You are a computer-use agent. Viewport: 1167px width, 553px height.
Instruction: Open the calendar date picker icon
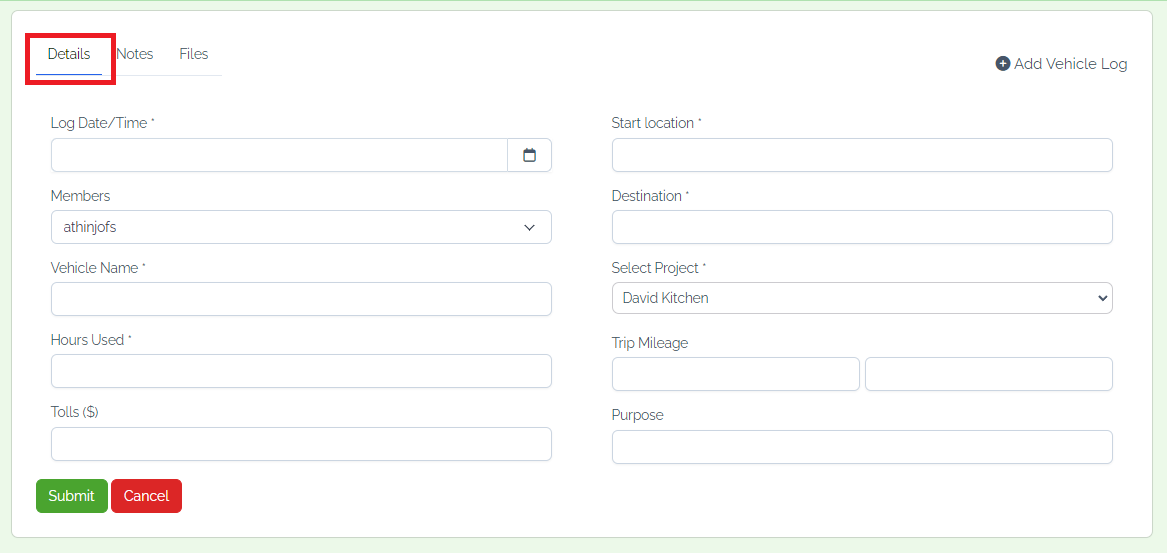(529, 155)
